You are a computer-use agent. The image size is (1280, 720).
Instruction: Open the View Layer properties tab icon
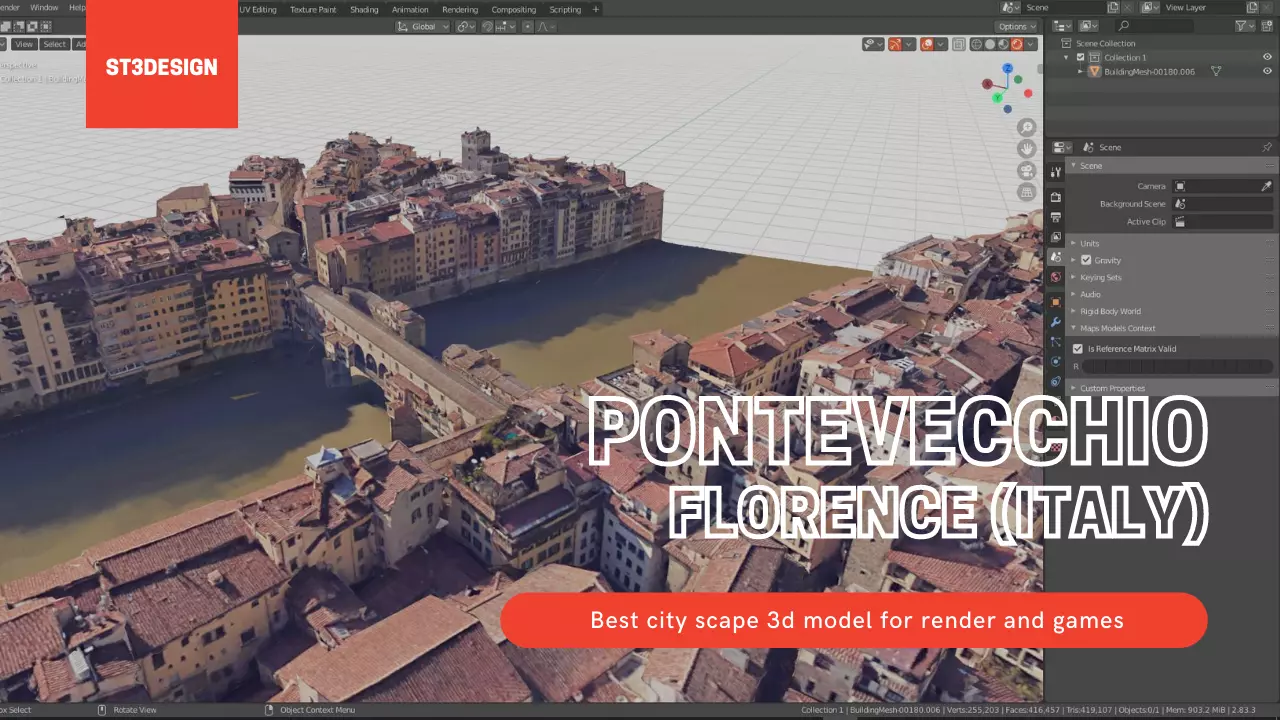coord(1055,237)
